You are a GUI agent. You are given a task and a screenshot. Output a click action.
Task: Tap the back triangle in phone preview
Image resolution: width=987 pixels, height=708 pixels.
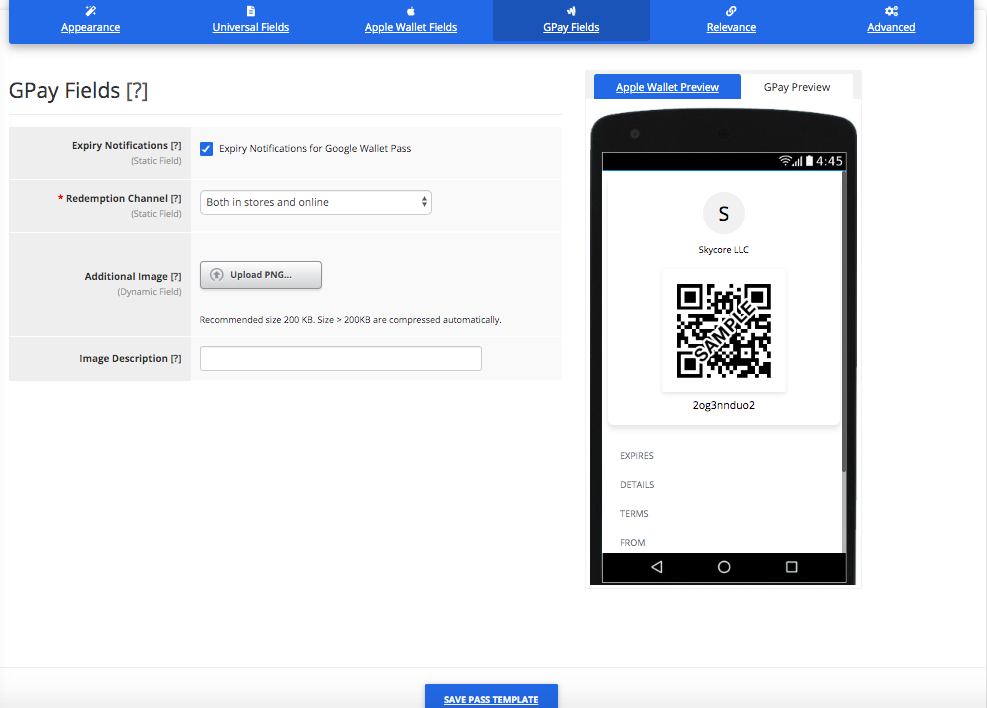(657, 567)
